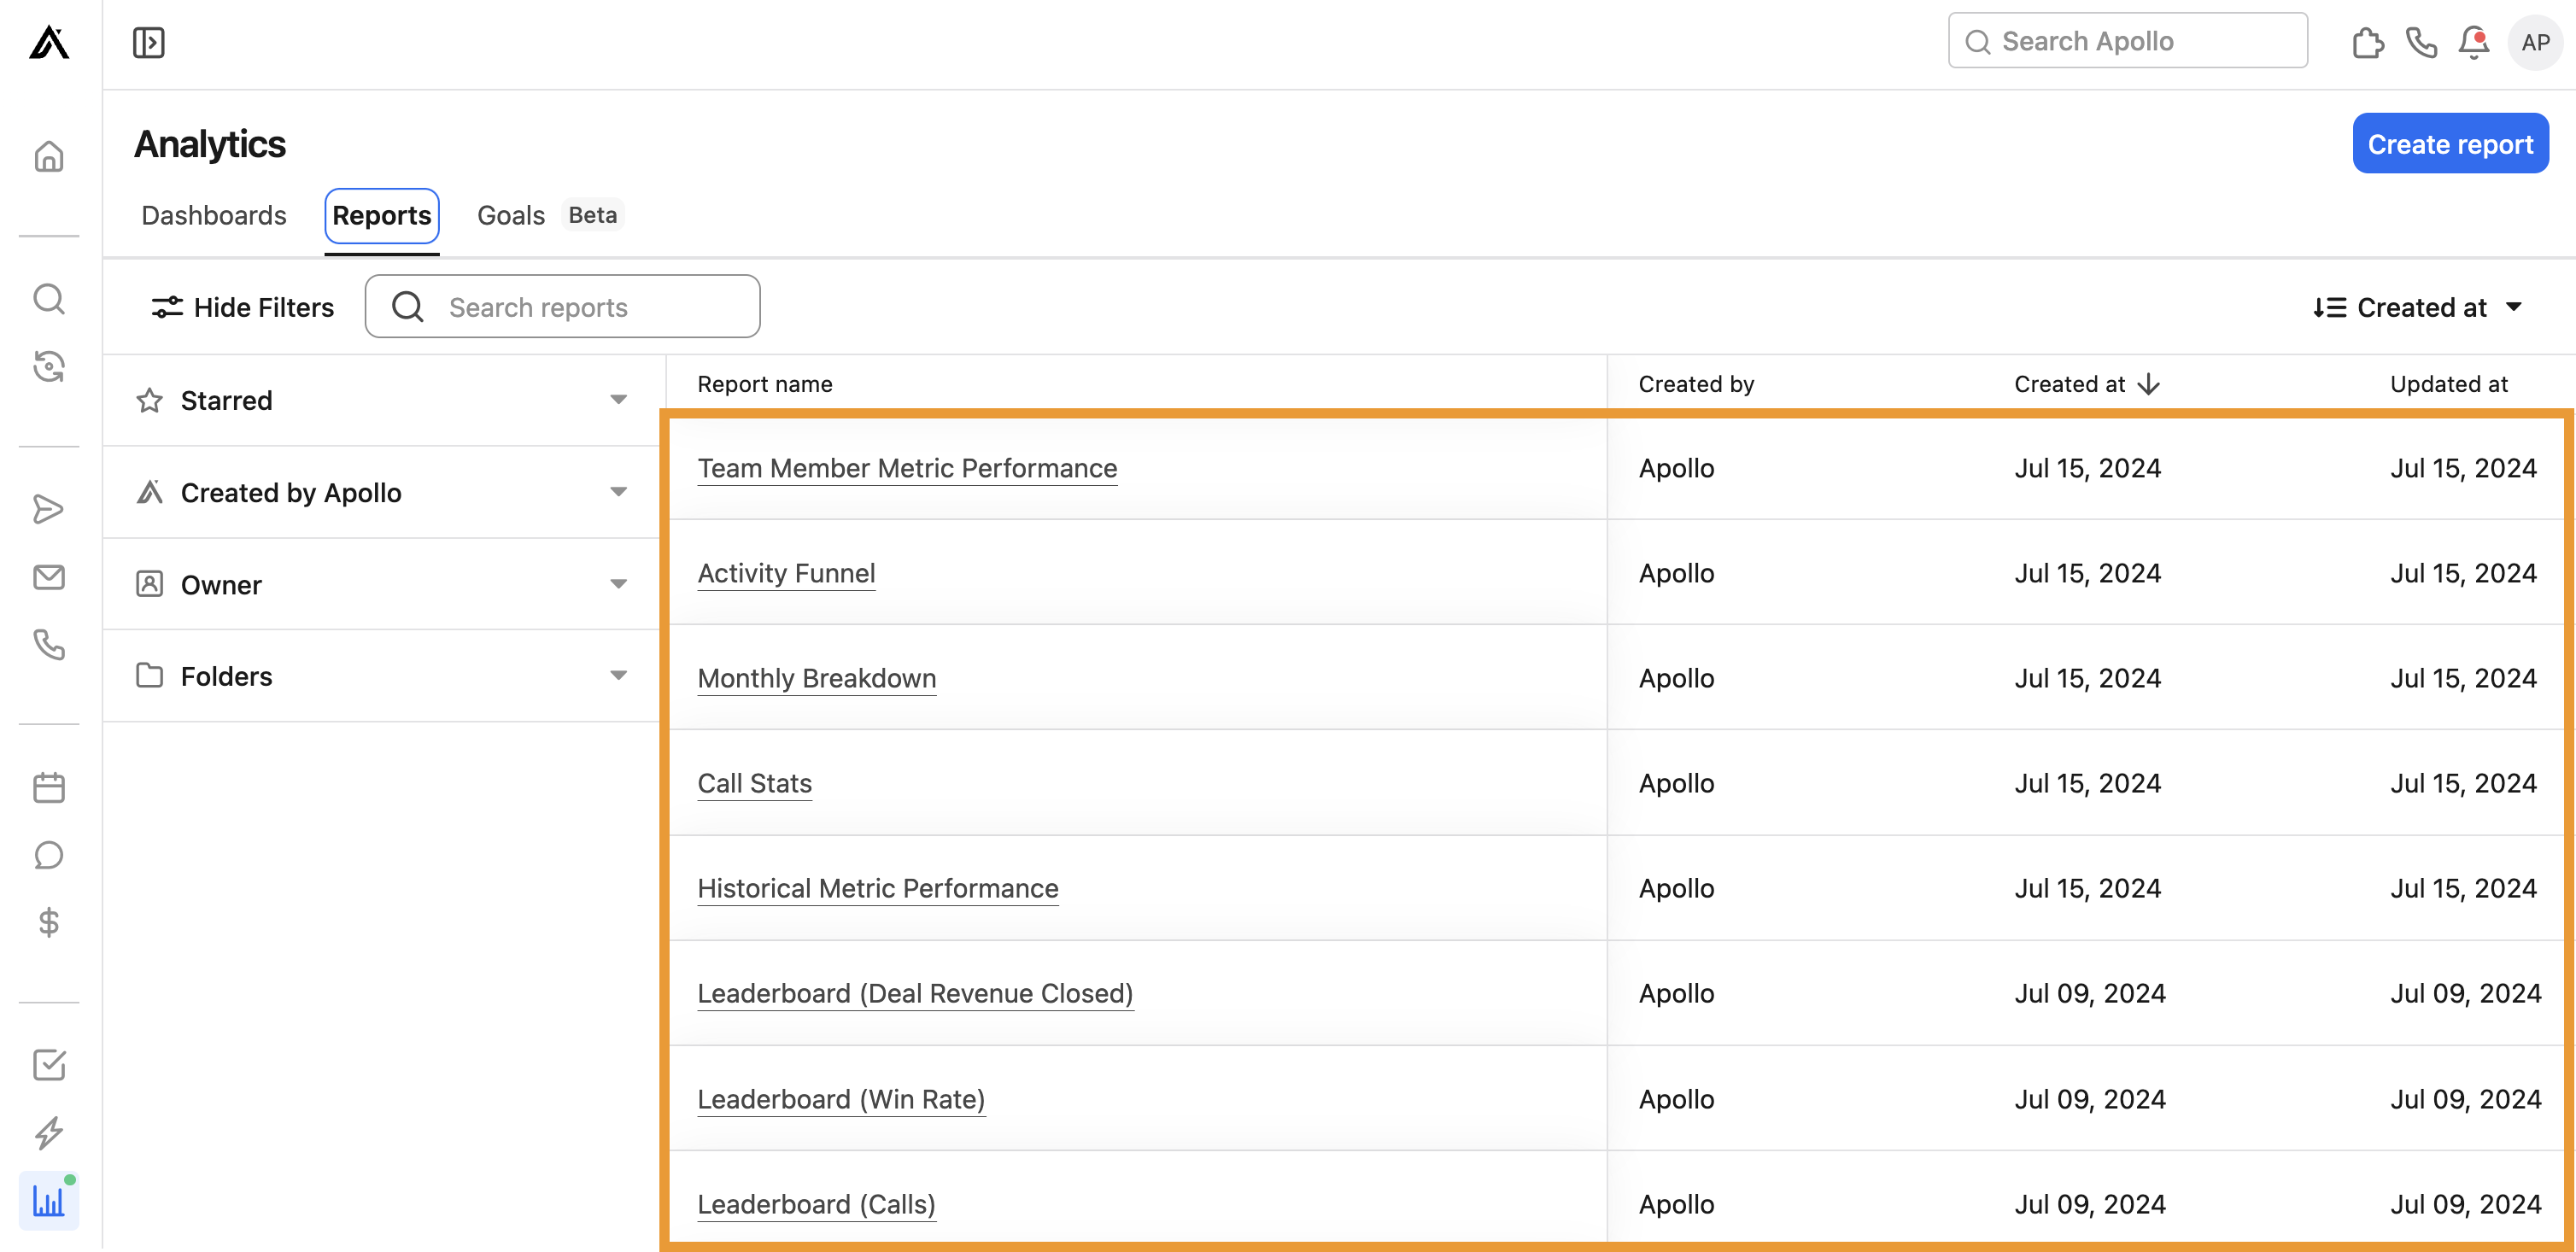Switch to the Dashboards tab
Viewport: 2576px width, 1252px height.
213,215
